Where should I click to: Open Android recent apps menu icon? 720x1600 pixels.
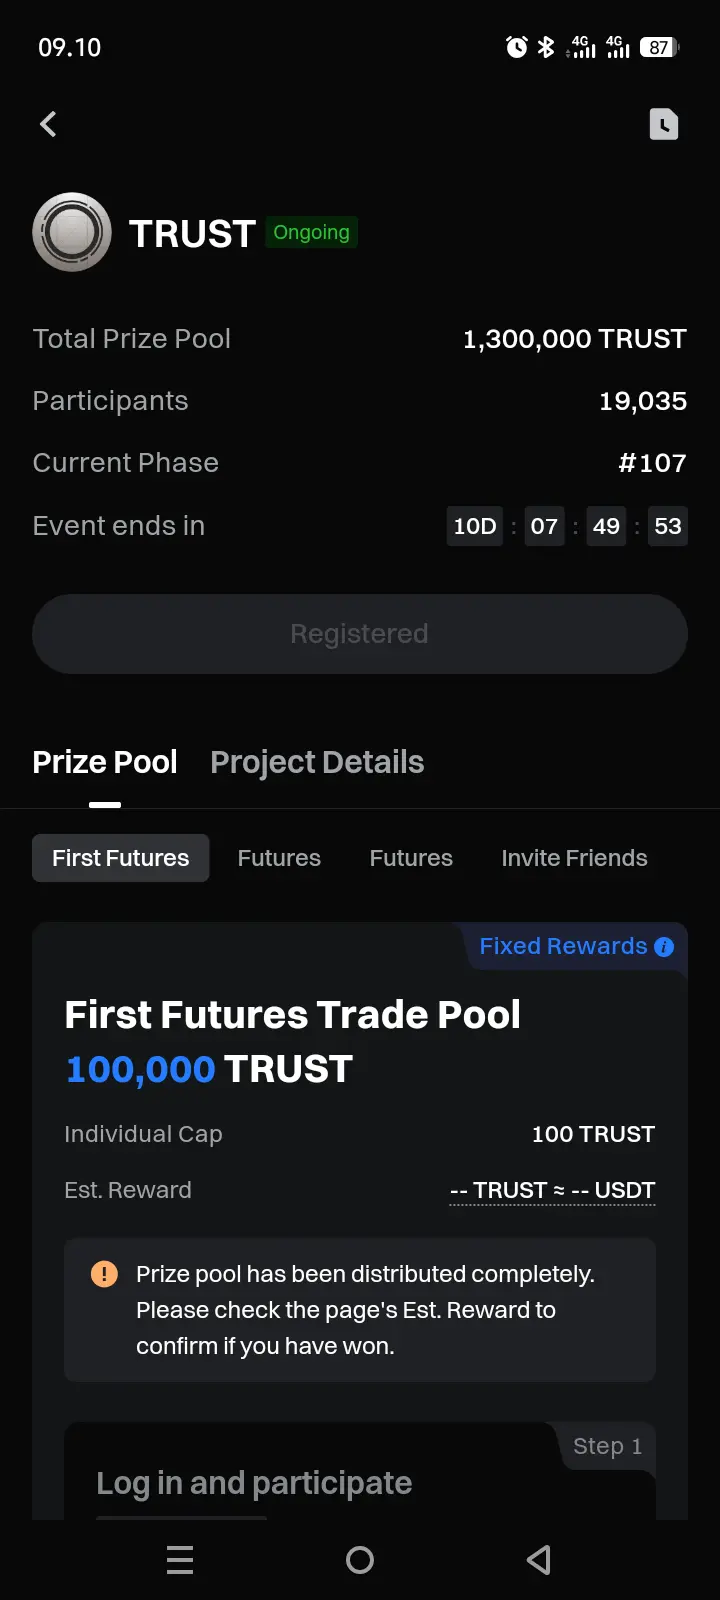pyautogui.click(x=180, y=1560)
